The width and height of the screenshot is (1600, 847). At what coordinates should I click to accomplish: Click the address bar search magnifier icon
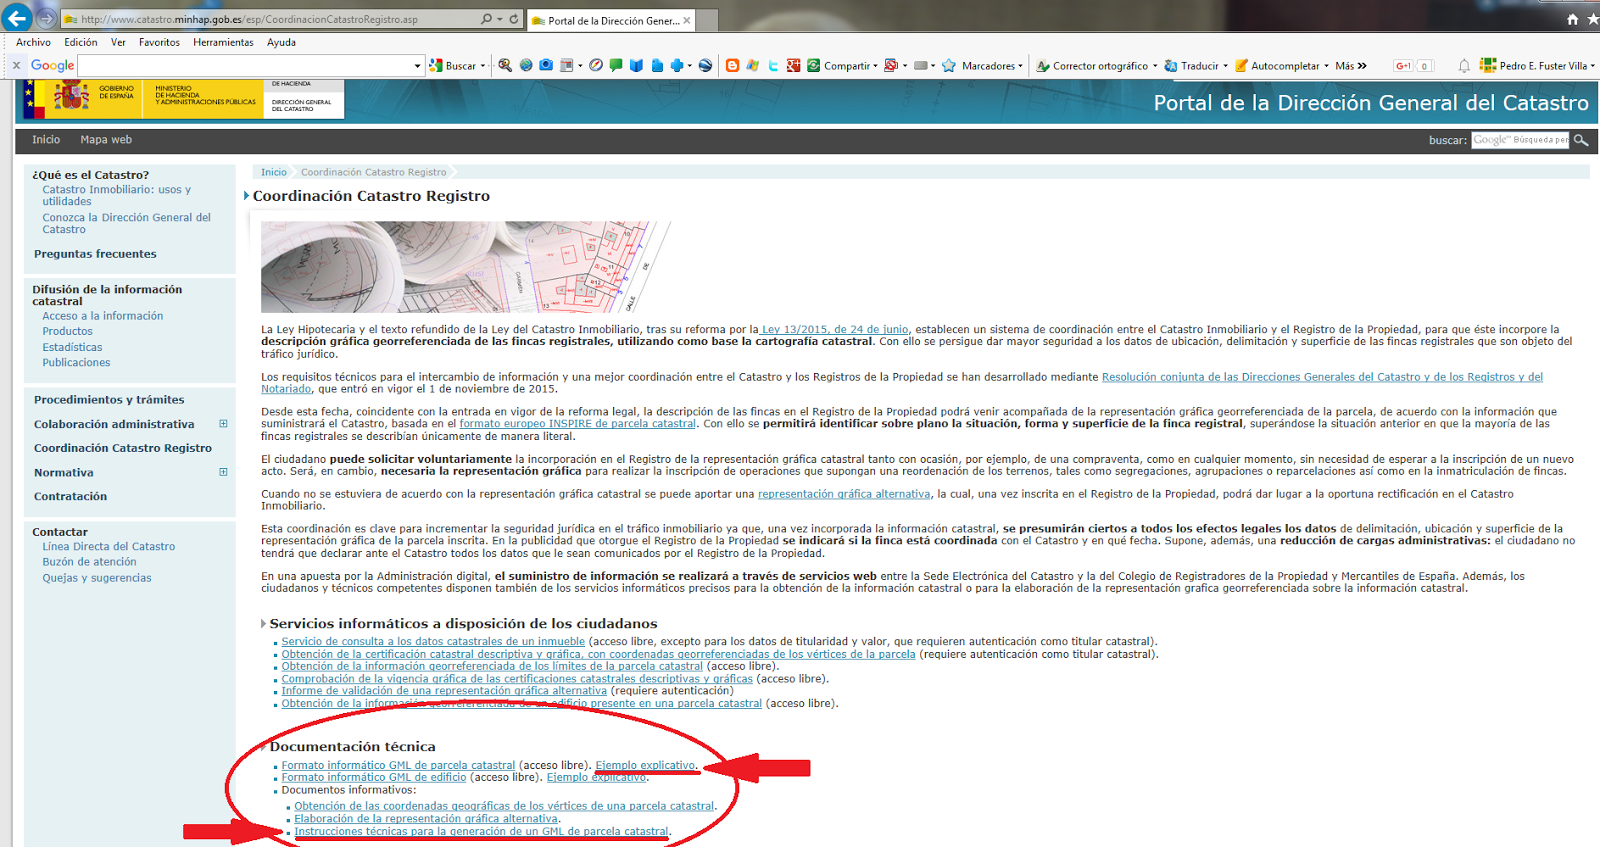point(486,19)
